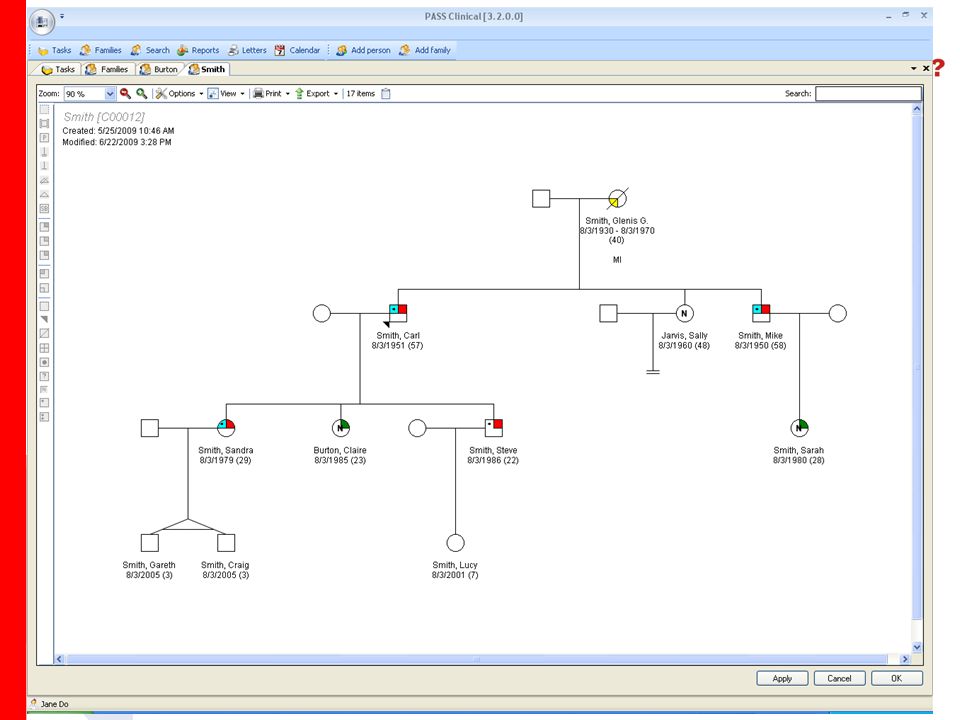Expand the Export dropdown arrow

[336, 94]
